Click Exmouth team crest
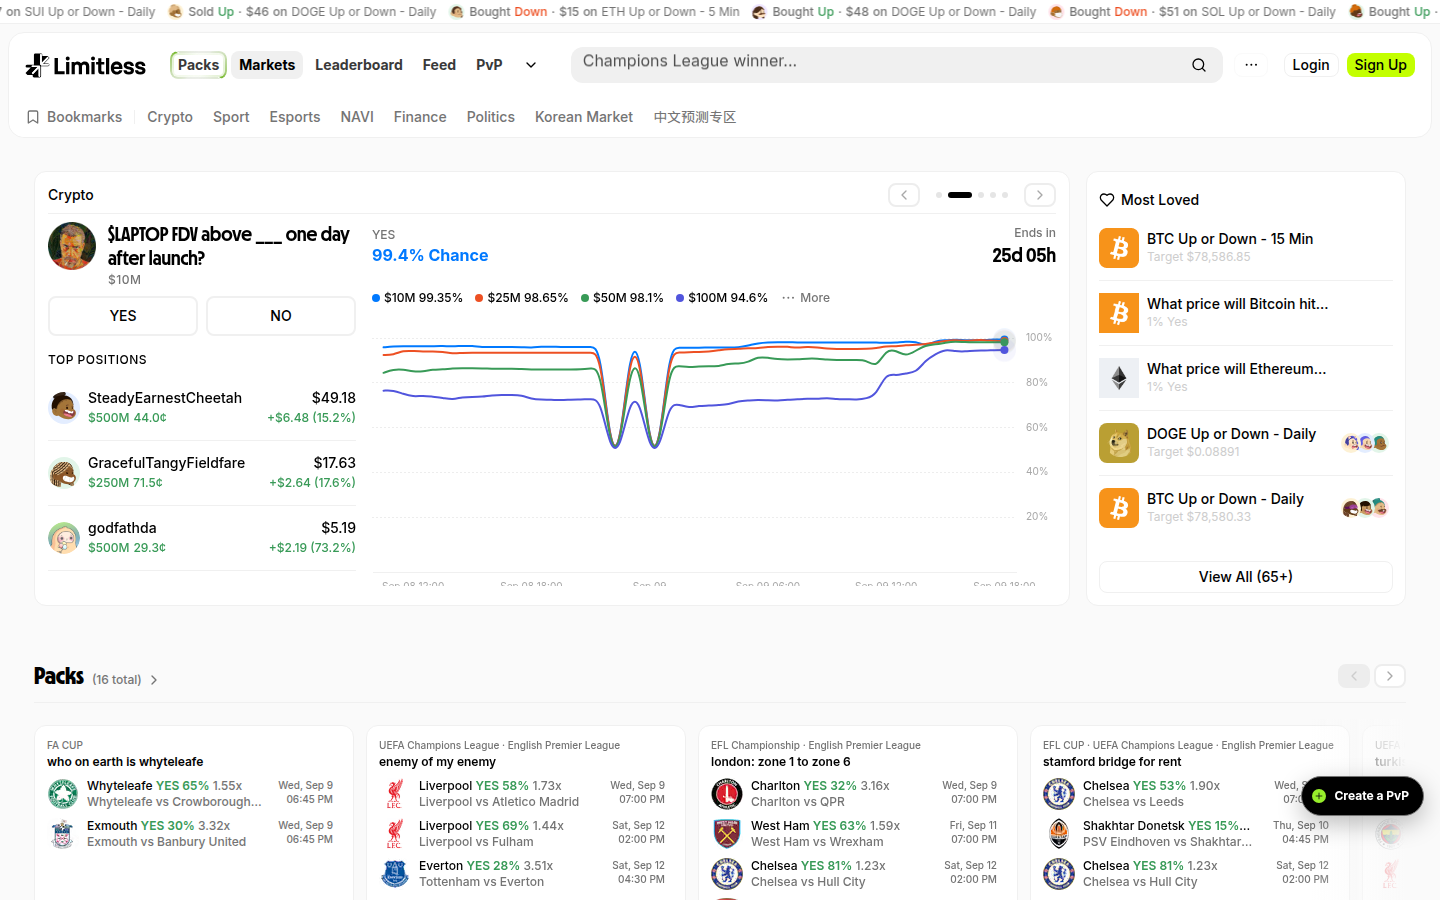This screenshot has height=900, width=1440. click(x=63, y=834)
